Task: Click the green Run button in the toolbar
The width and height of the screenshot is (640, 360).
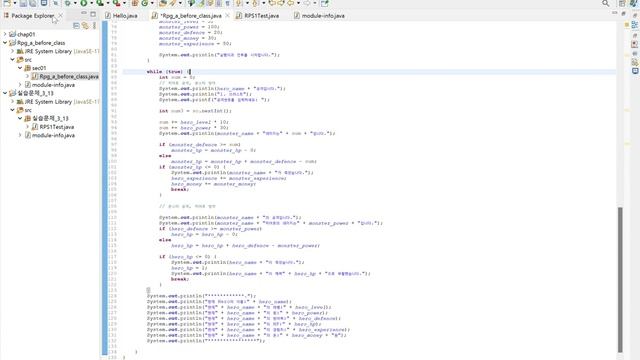Action: pos(84,3)
